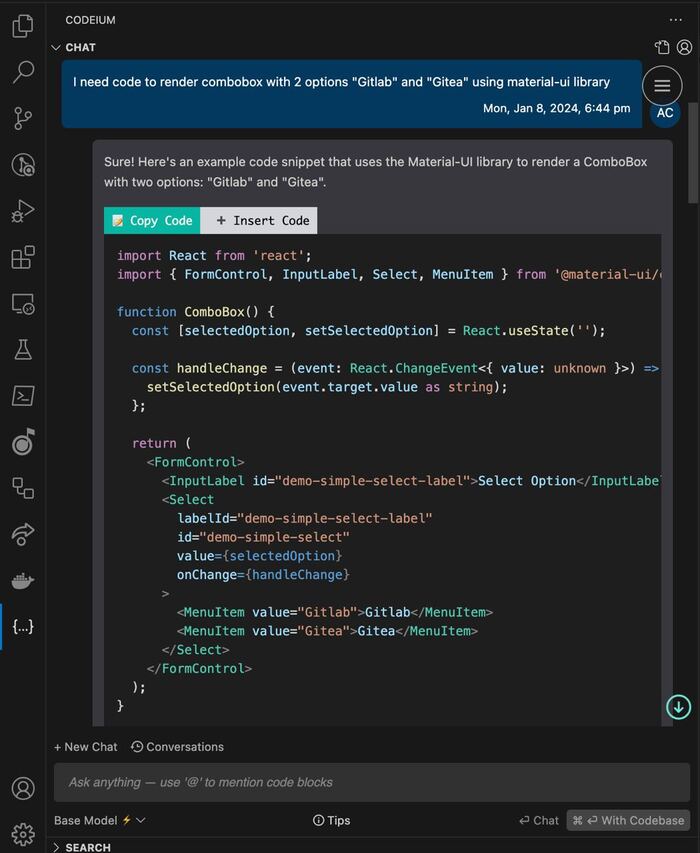Collapse the CHAT section
This screenshot has height=853, width=700.
[57, 47]
